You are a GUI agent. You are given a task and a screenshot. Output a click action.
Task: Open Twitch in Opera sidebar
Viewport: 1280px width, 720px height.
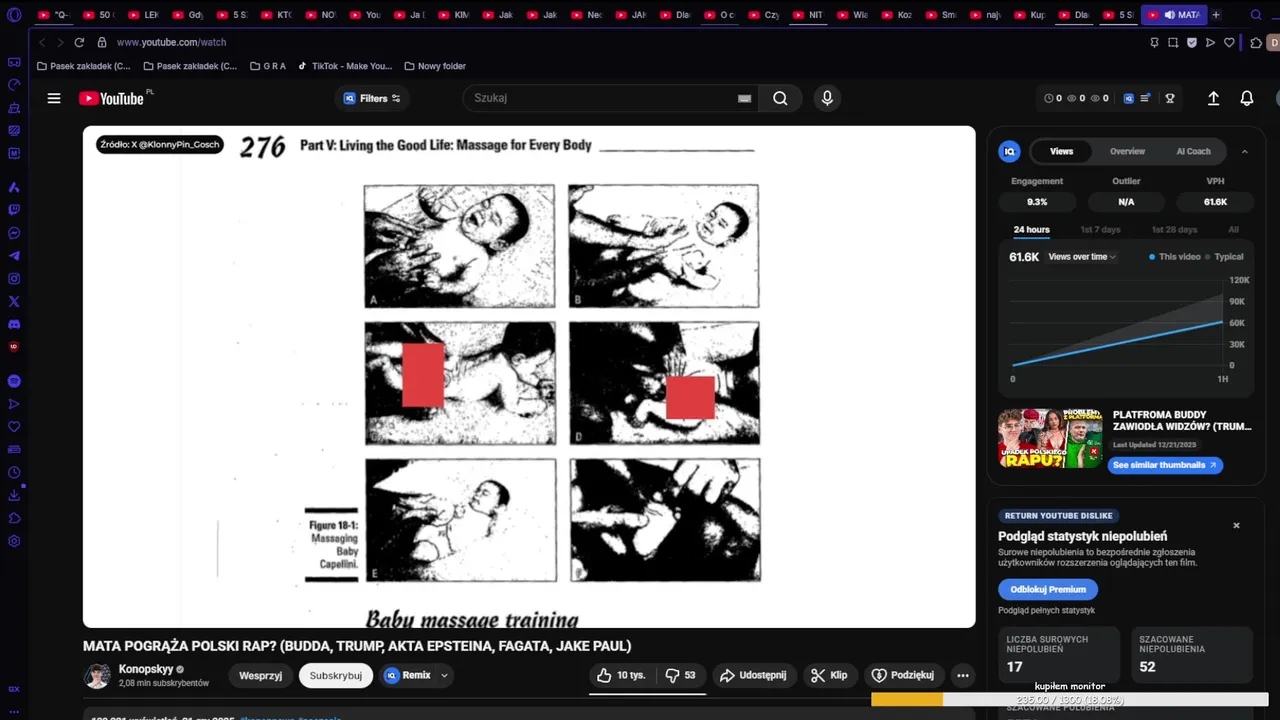14,210
